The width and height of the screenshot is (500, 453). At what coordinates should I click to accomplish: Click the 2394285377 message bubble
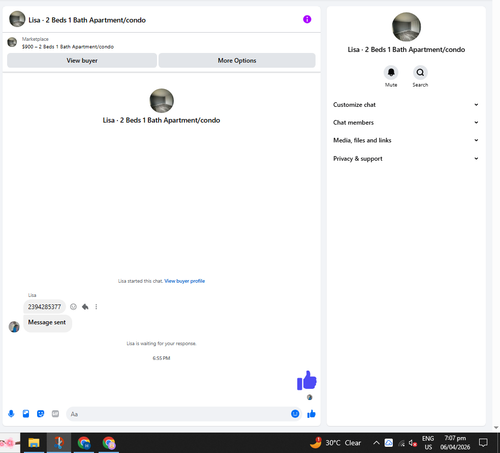coord(44,307)
